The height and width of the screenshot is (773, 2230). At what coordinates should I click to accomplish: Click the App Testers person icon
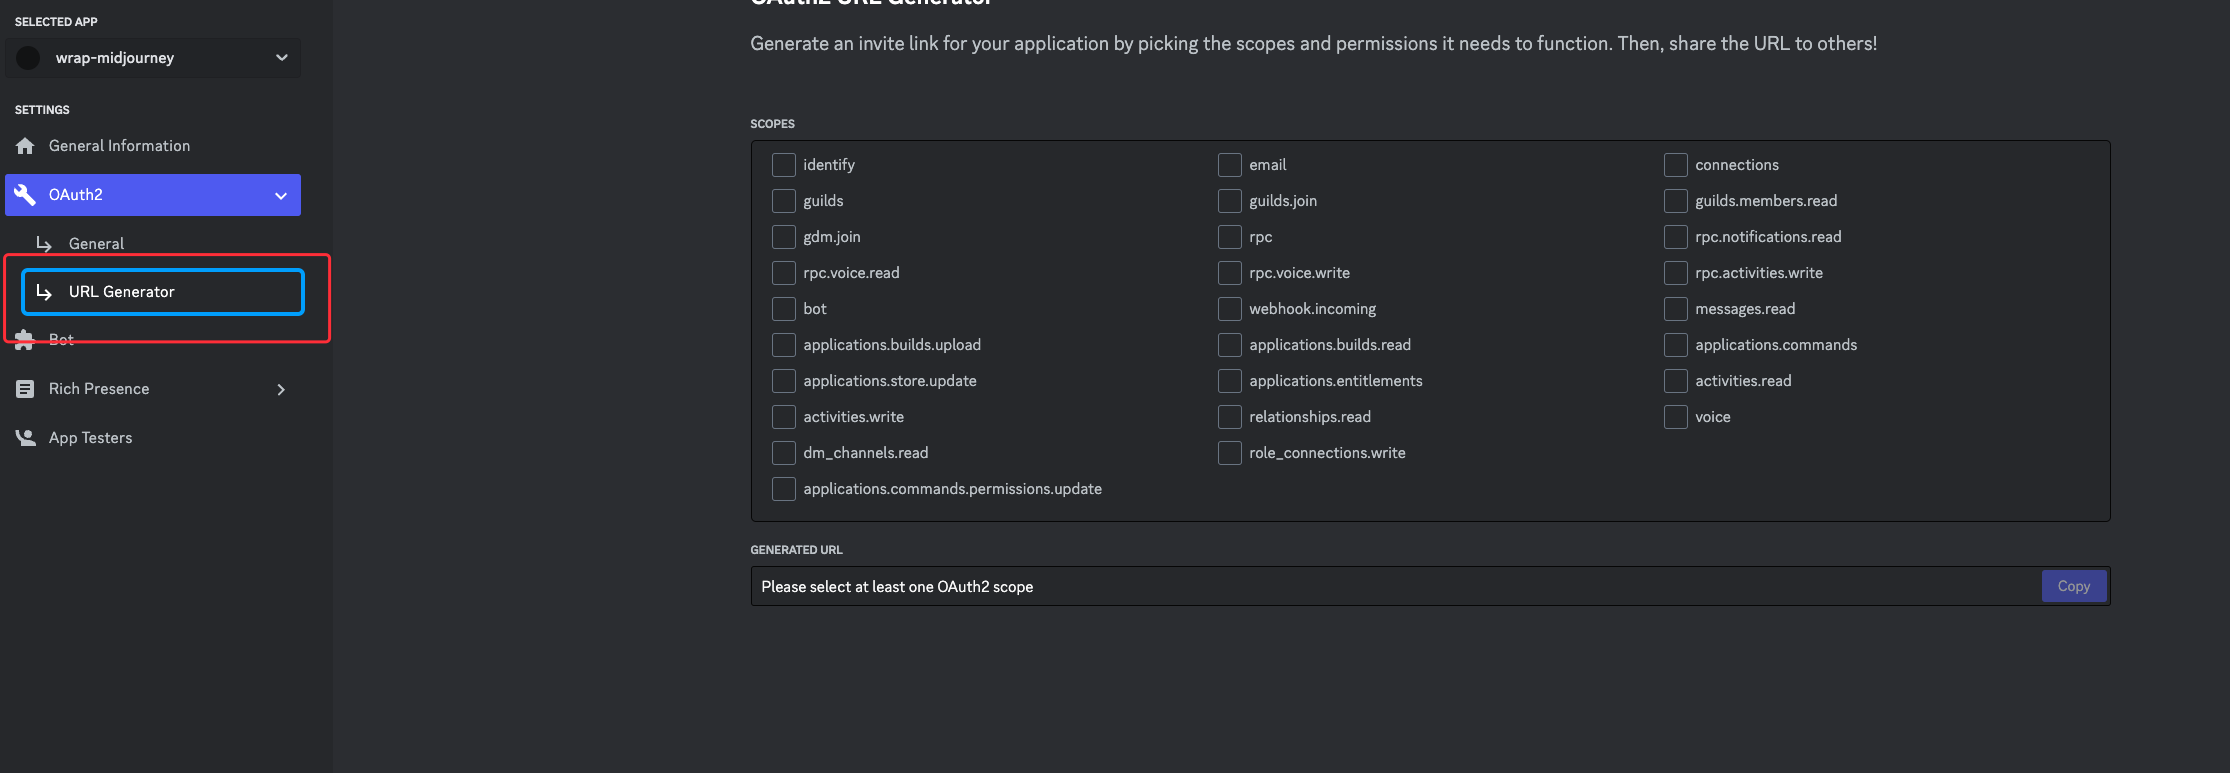(x=25, y=437)
